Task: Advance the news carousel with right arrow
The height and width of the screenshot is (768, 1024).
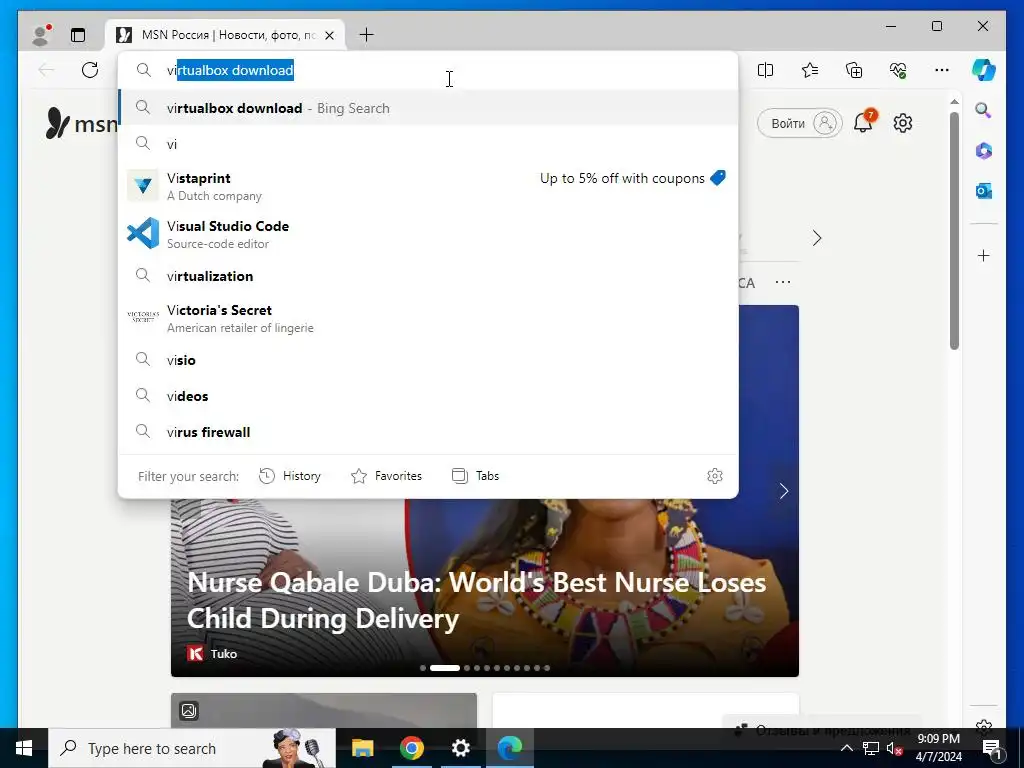Action: 784,490
